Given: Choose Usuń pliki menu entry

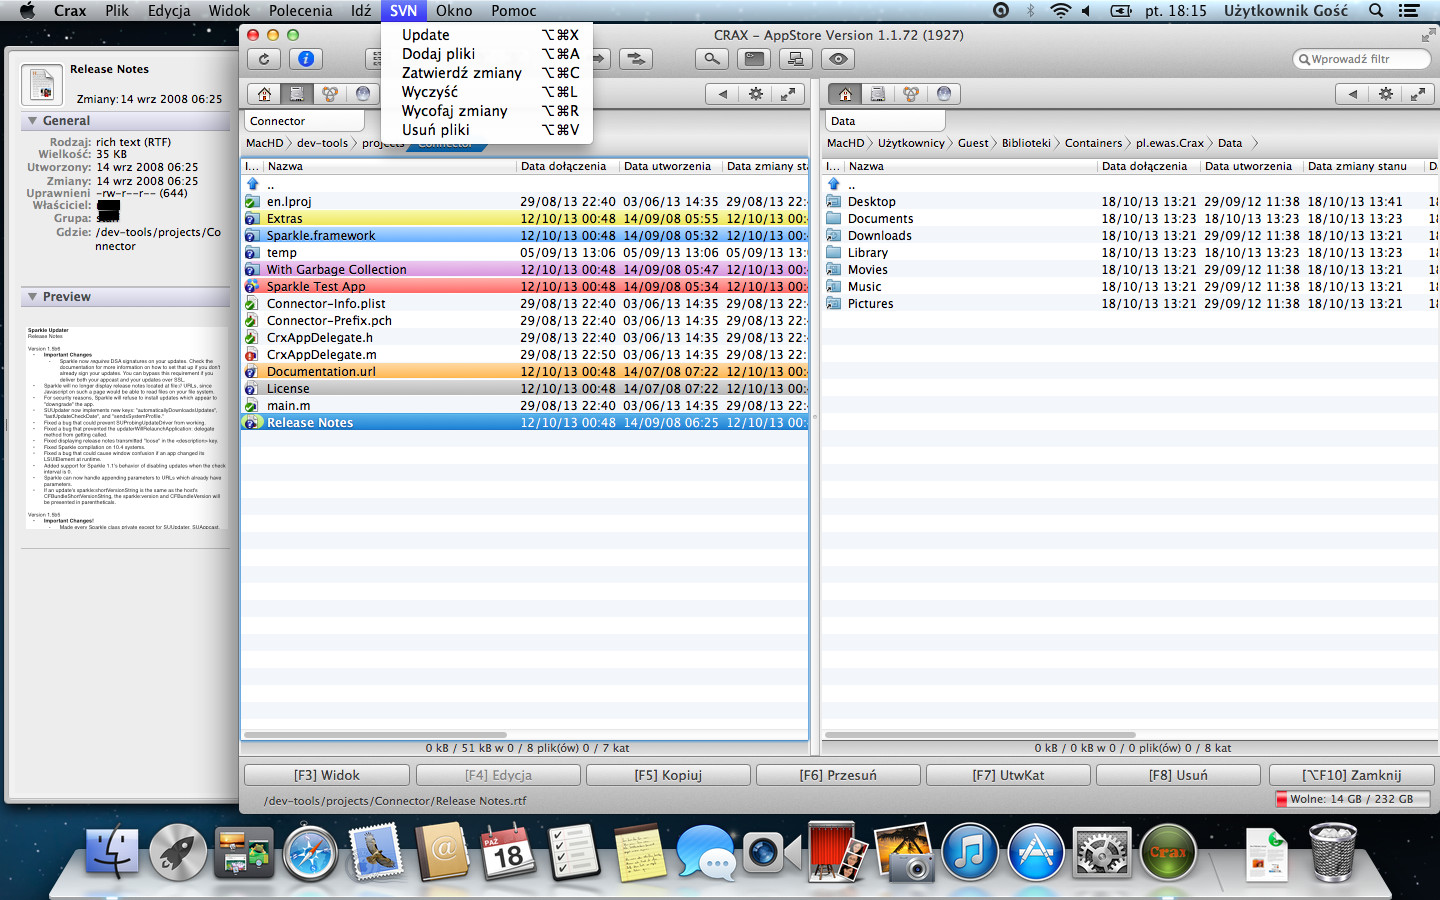Looking at the screenshot, I should (x=487, y=130).
